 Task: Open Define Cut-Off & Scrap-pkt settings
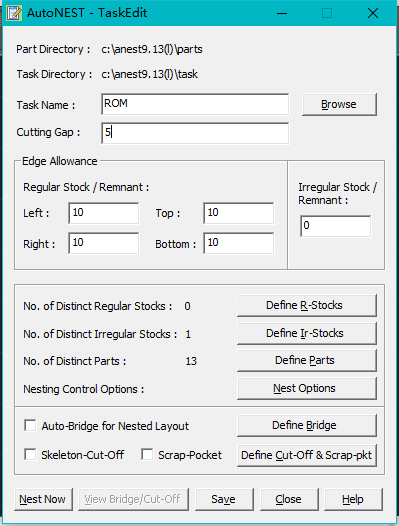[306, 455]
